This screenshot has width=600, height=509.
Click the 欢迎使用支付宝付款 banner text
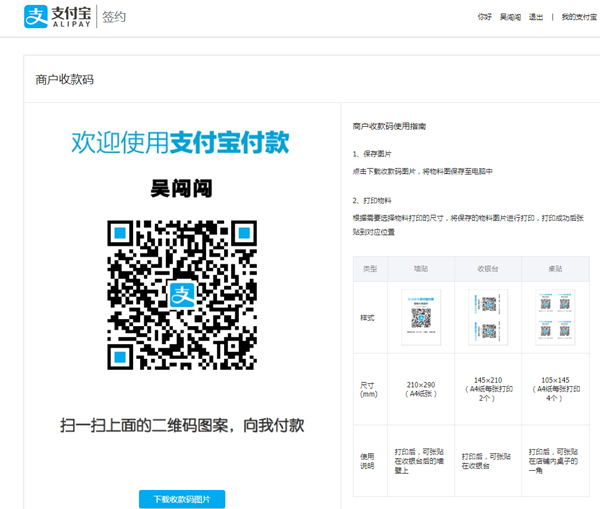pos(180,142)
